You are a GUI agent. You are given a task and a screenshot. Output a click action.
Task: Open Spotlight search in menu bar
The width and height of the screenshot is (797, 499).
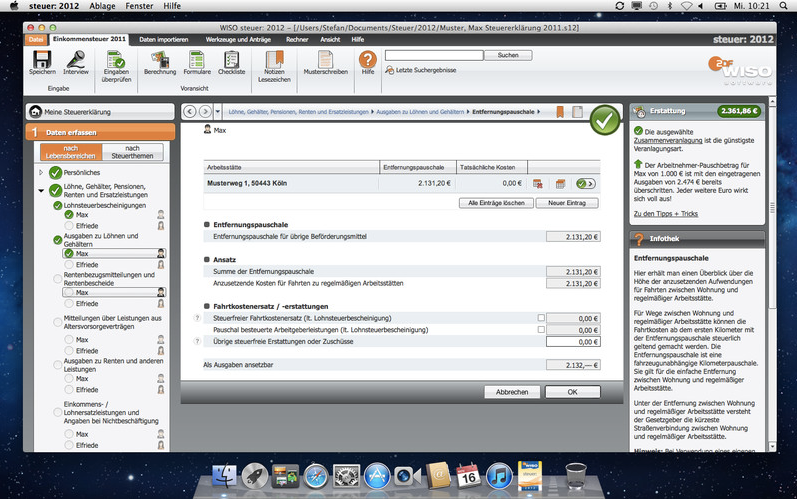coord(783,6)
